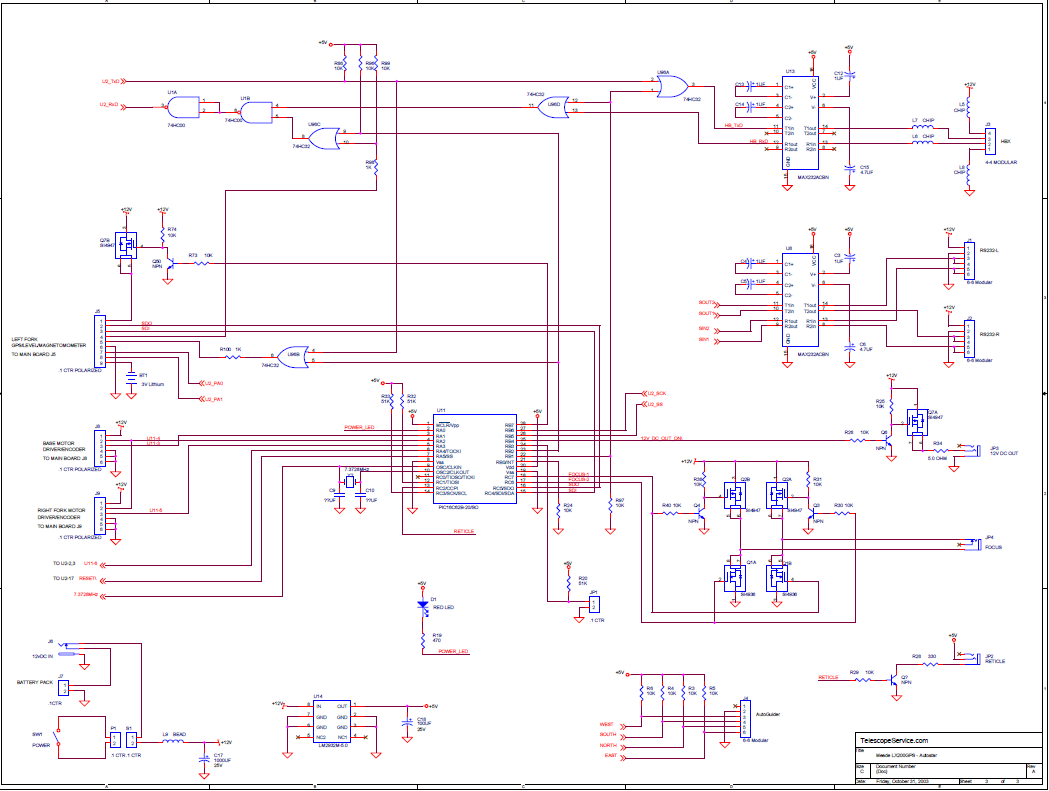Click the TelescopeService.com title block text
This screenshot has height=791, width=1049.
pos(894,741)
